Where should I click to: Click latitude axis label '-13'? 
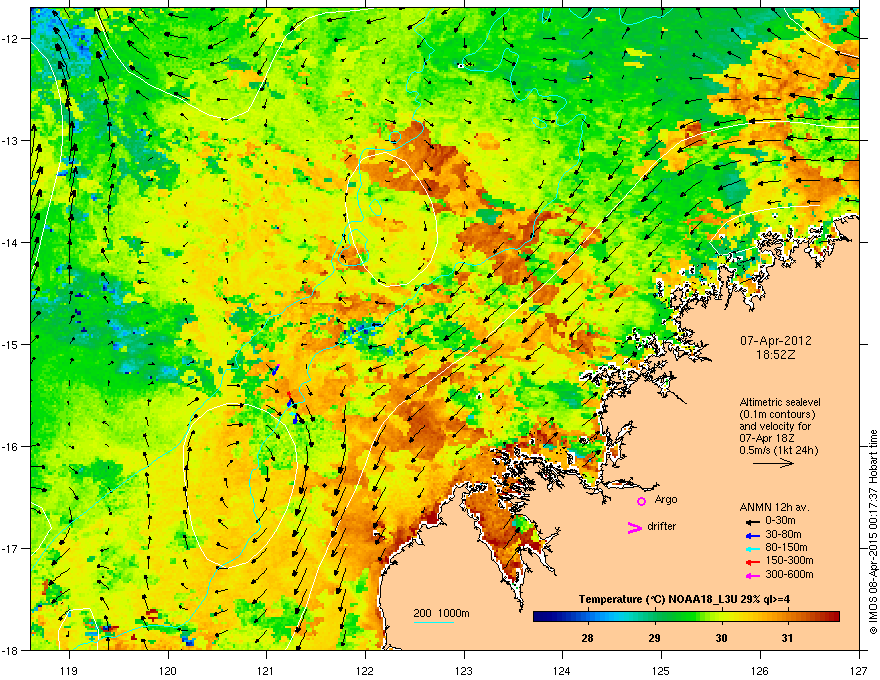10,141
